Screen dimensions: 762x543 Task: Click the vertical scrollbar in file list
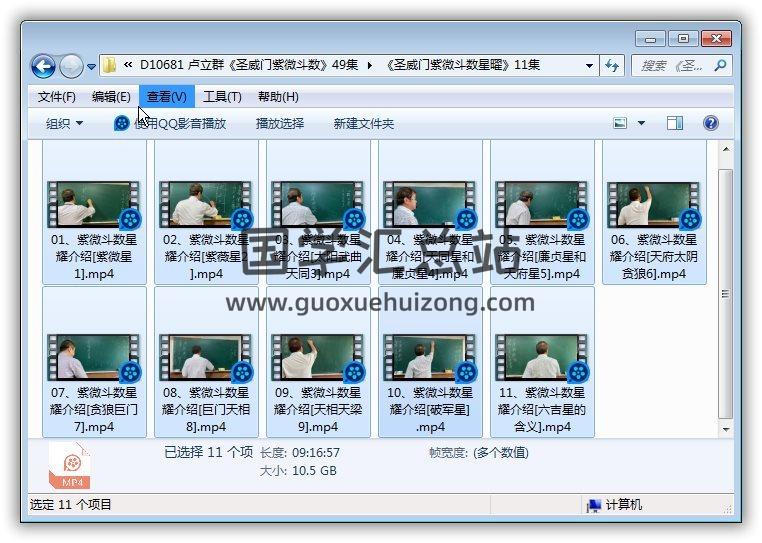click(725, 290)
